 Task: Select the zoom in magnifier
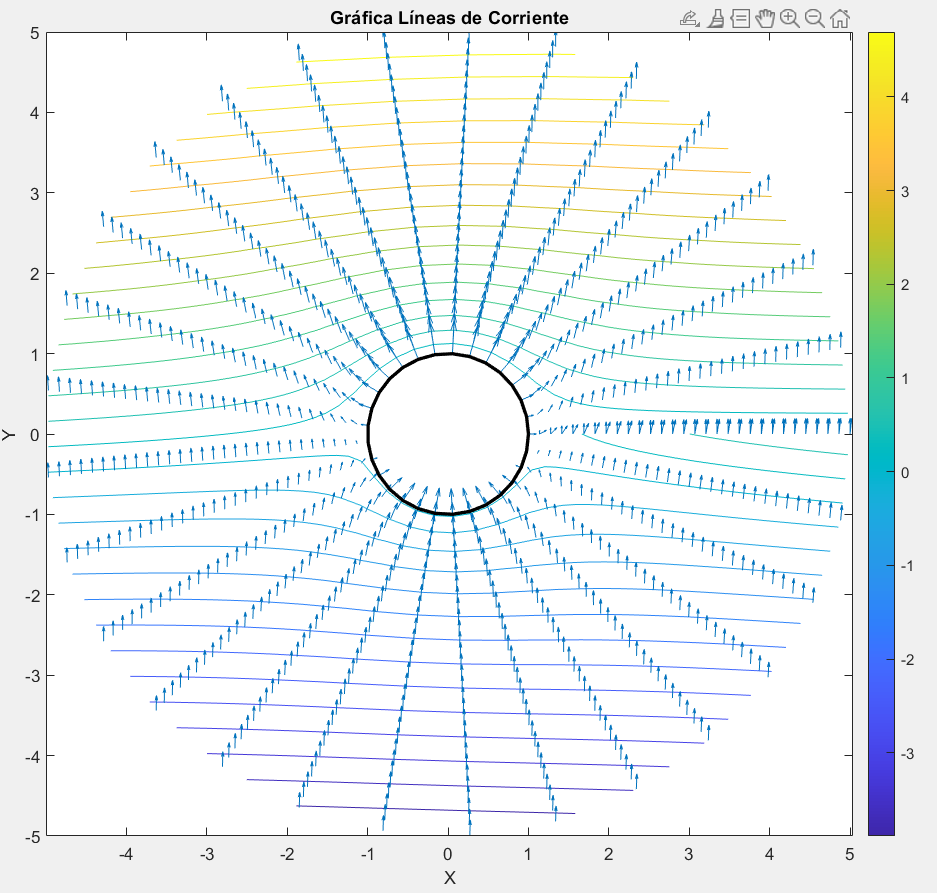point(790,18)
